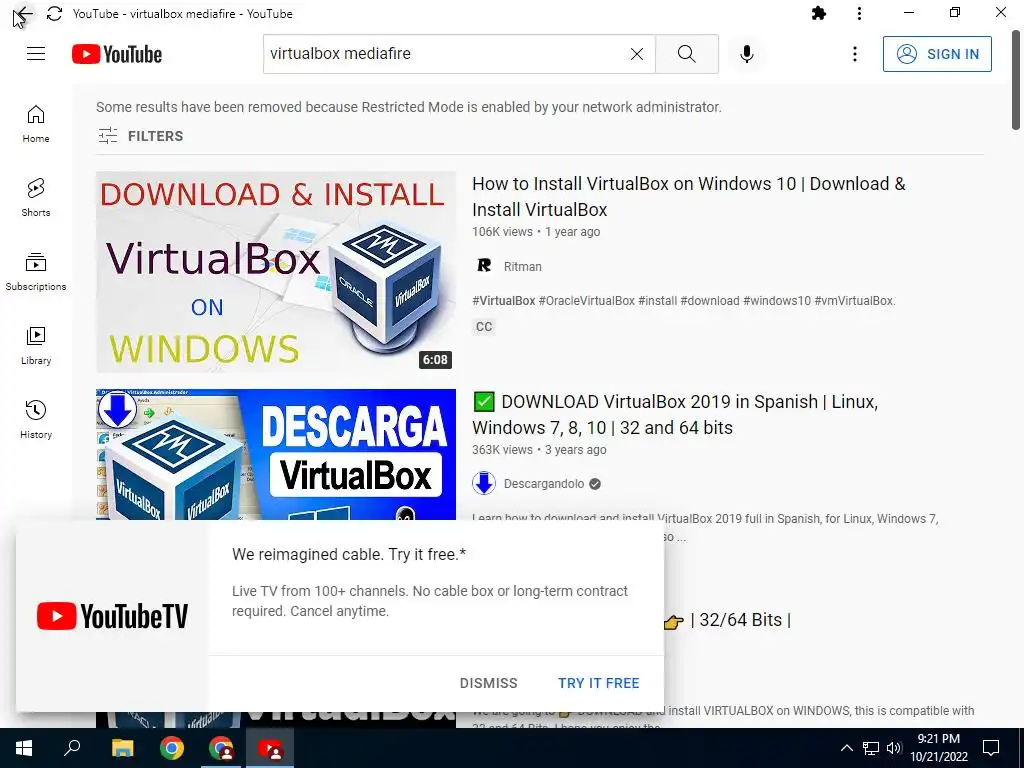Screen dimensions: 1024x768
Task: Open the network tray icon
Action: click(x=871, y=748)
